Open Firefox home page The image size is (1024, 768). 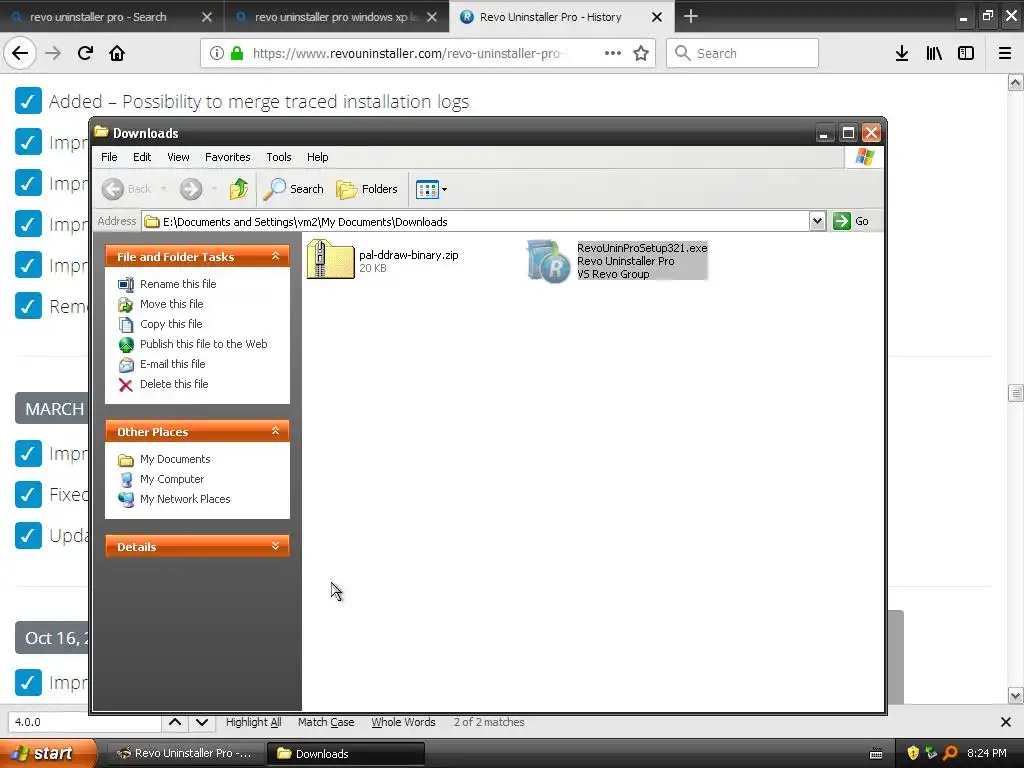pyautogui.click(x=117, y=53)
